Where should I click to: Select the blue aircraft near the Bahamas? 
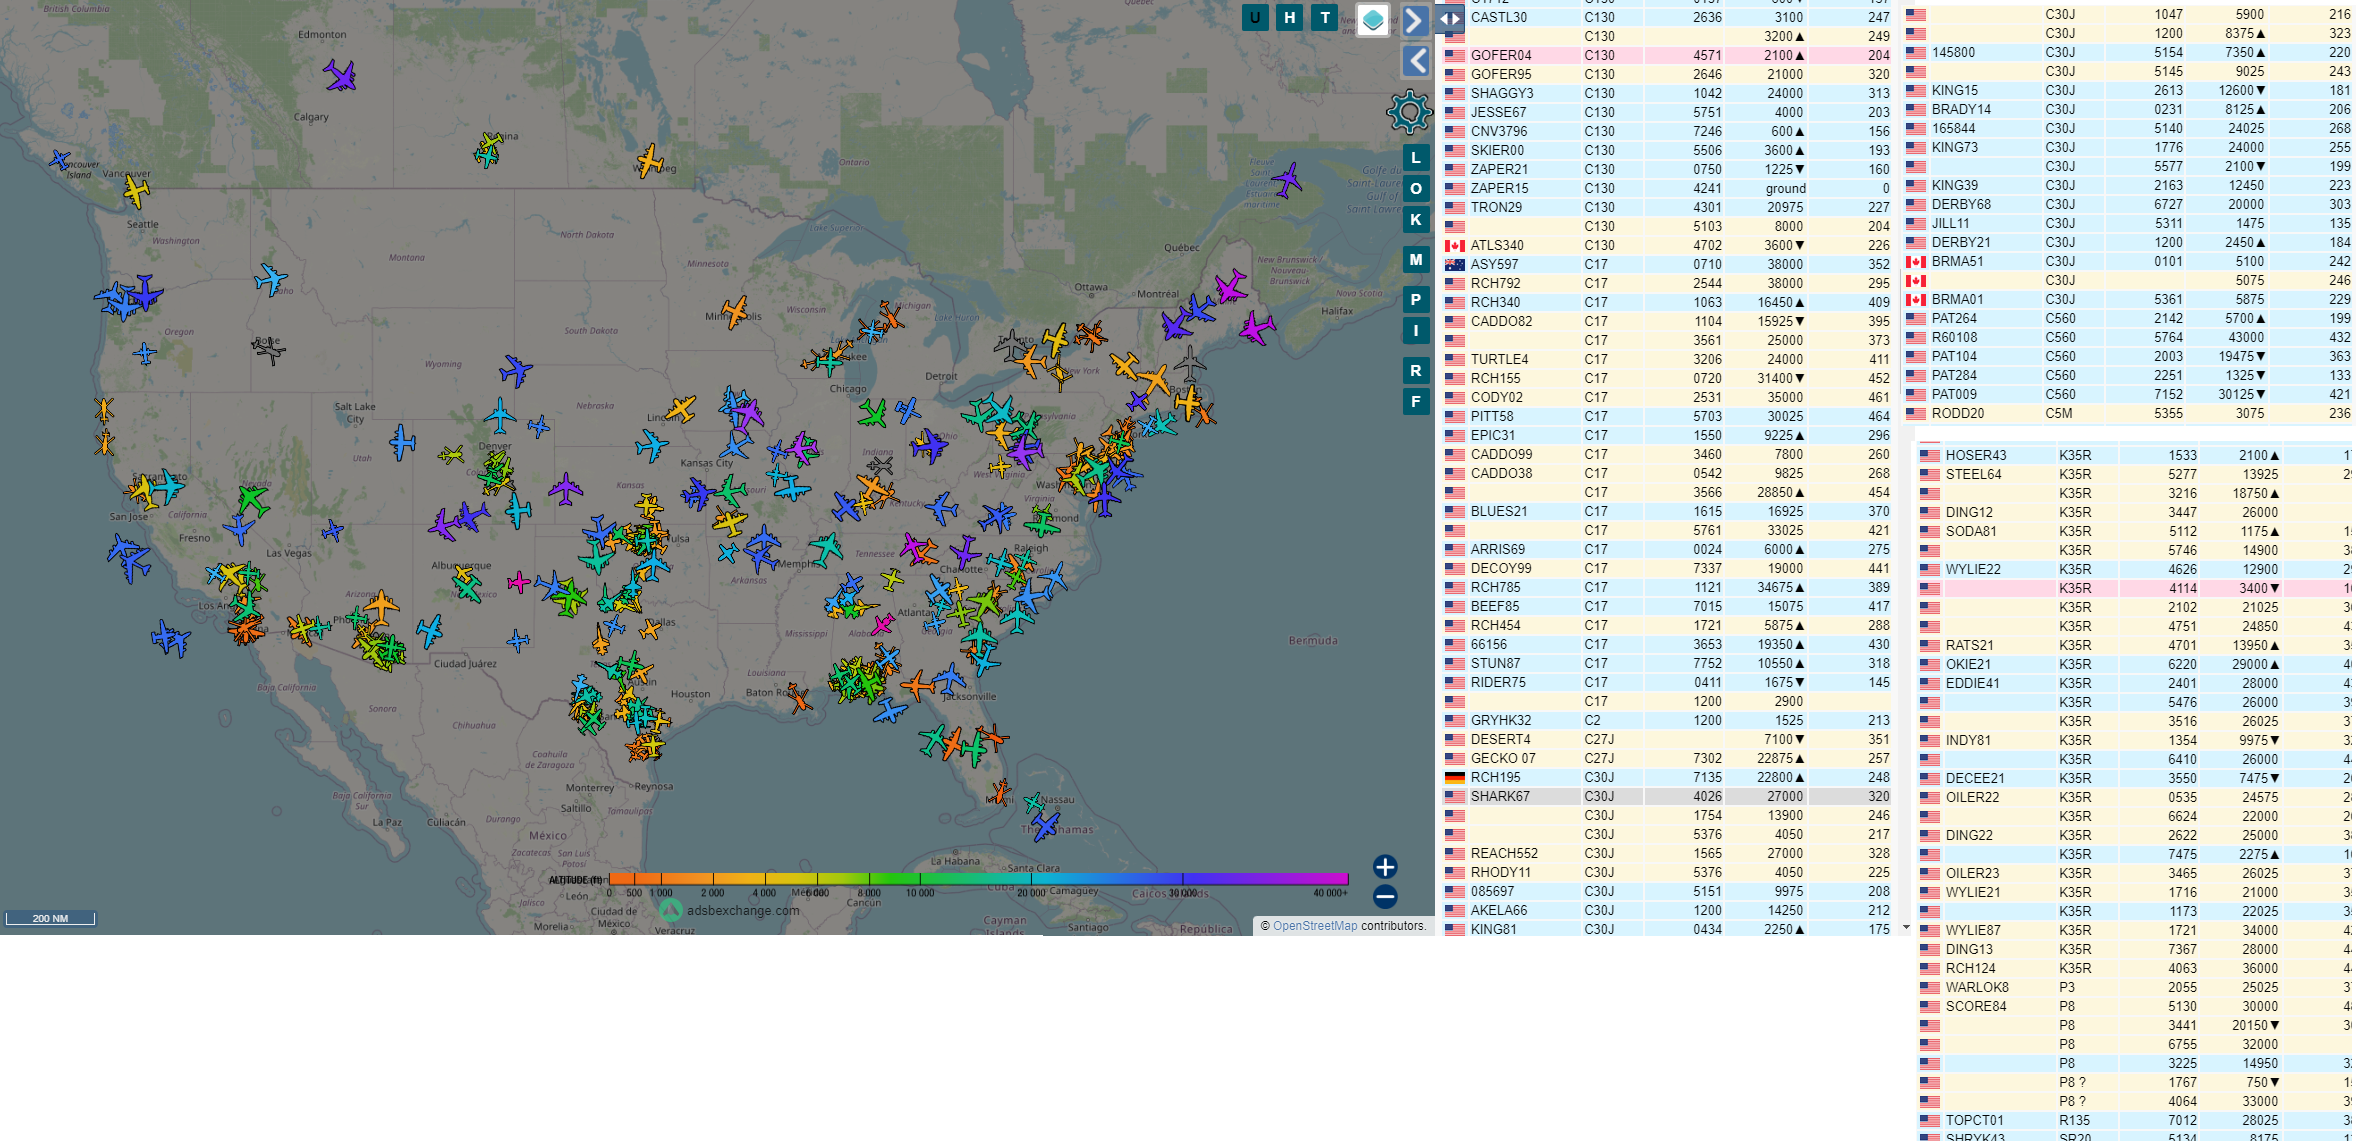(1046, 826)
